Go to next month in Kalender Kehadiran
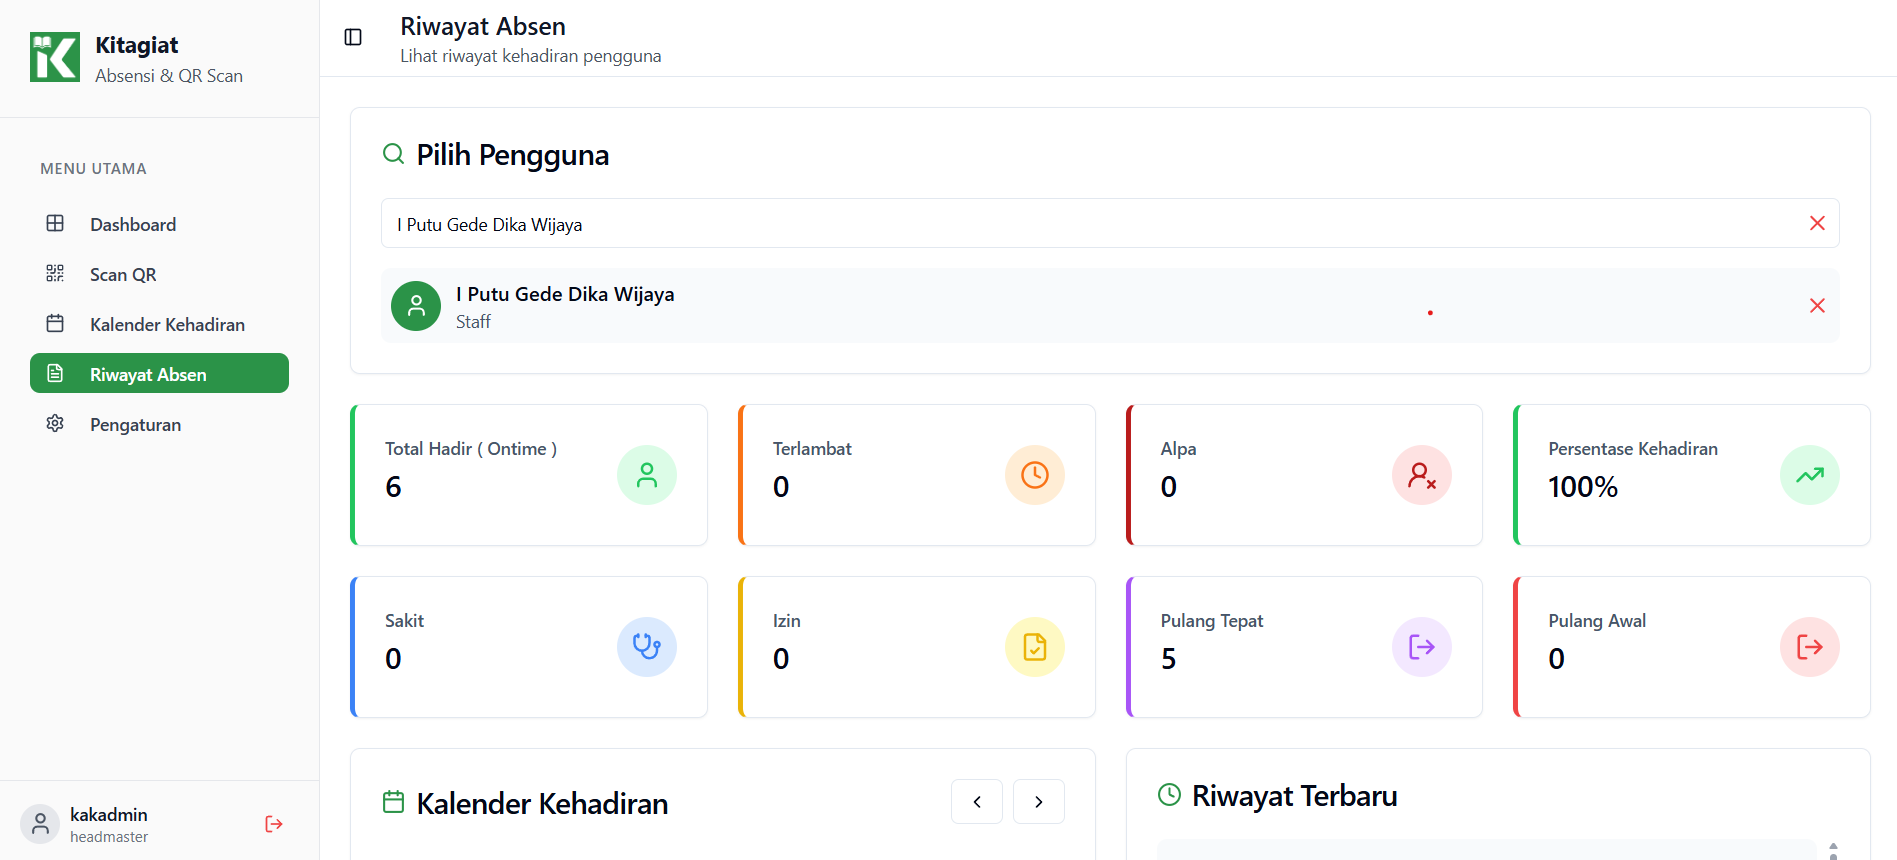Screen dimensions: 1897x860 tap(1039, 801)
